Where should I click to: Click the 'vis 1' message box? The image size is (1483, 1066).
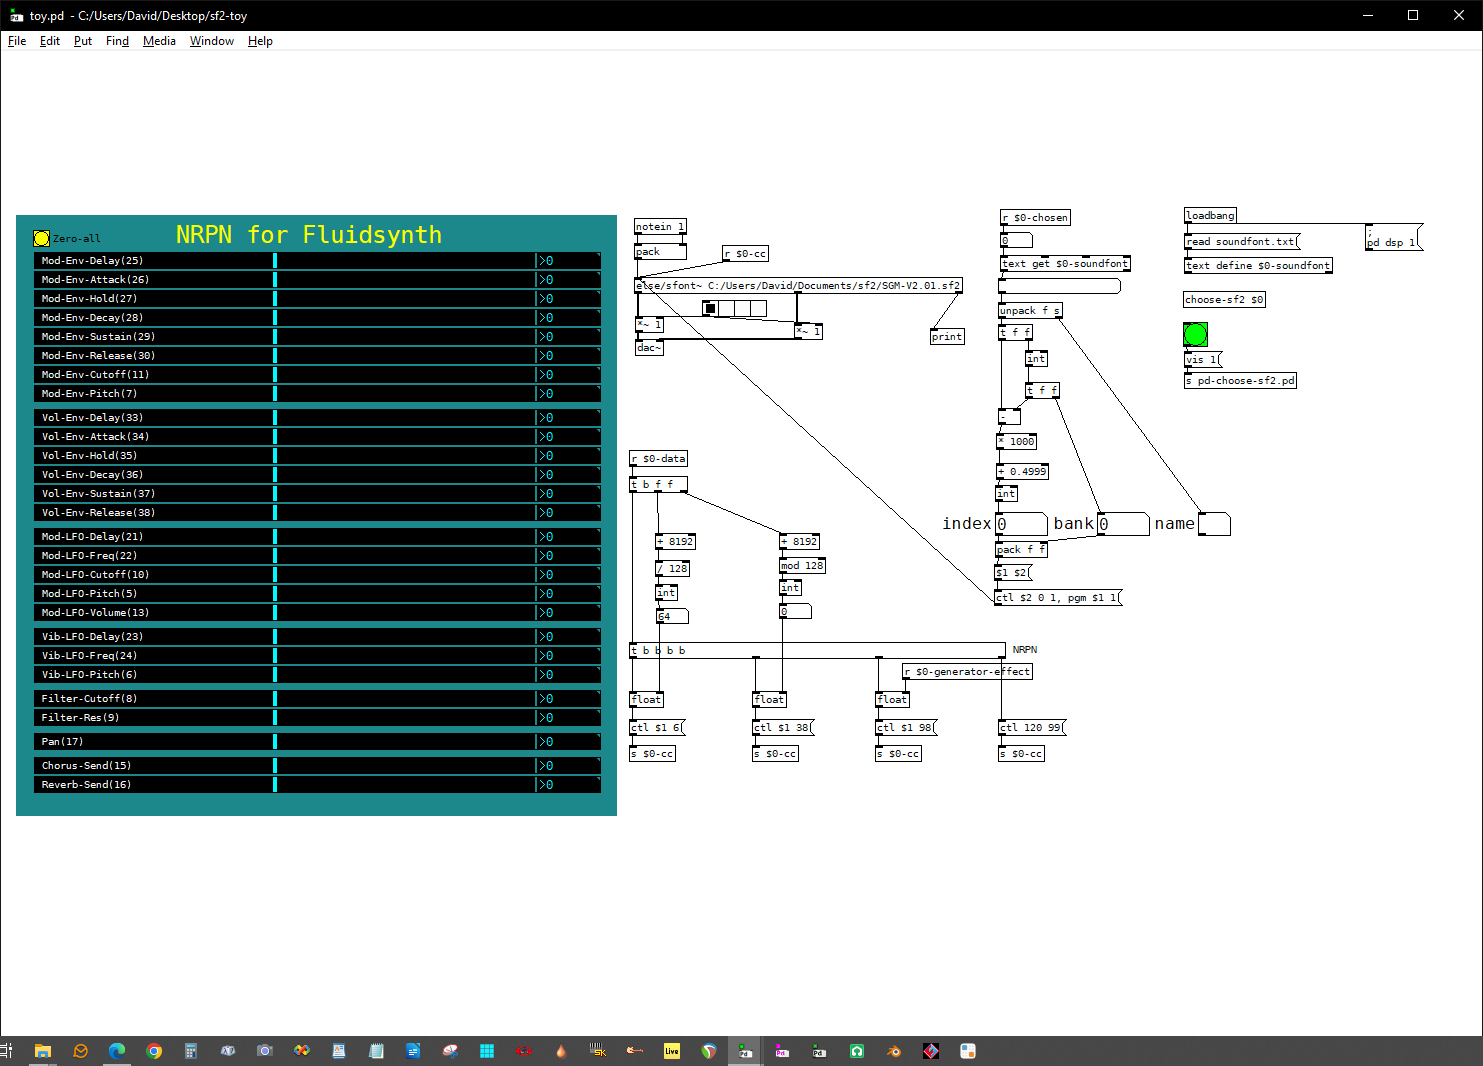click(x=1203, y=360)
